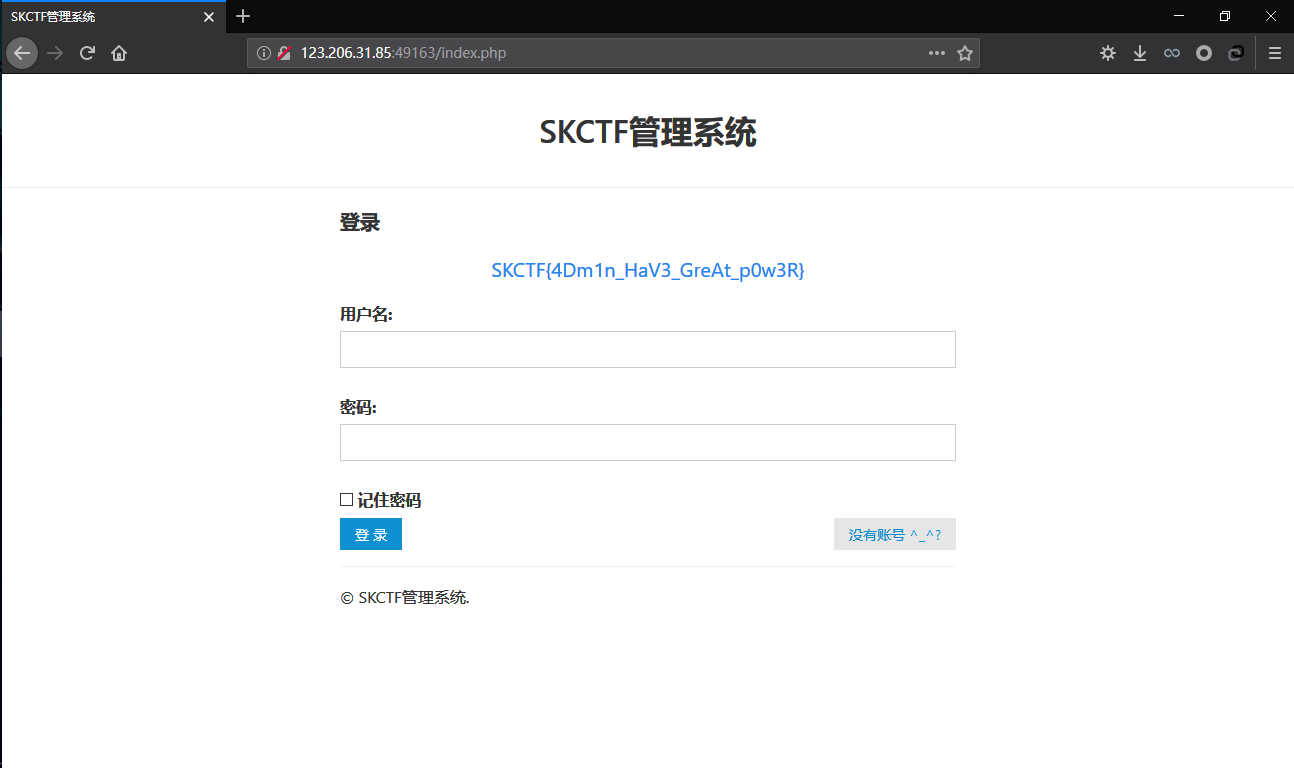Select the SKCTF{4Dm1n_HaV3_GreAt_p0w3R} flag text
The width and height of the screenshot is (1294, 768).
pyautogui.click(x=648, y=270)
